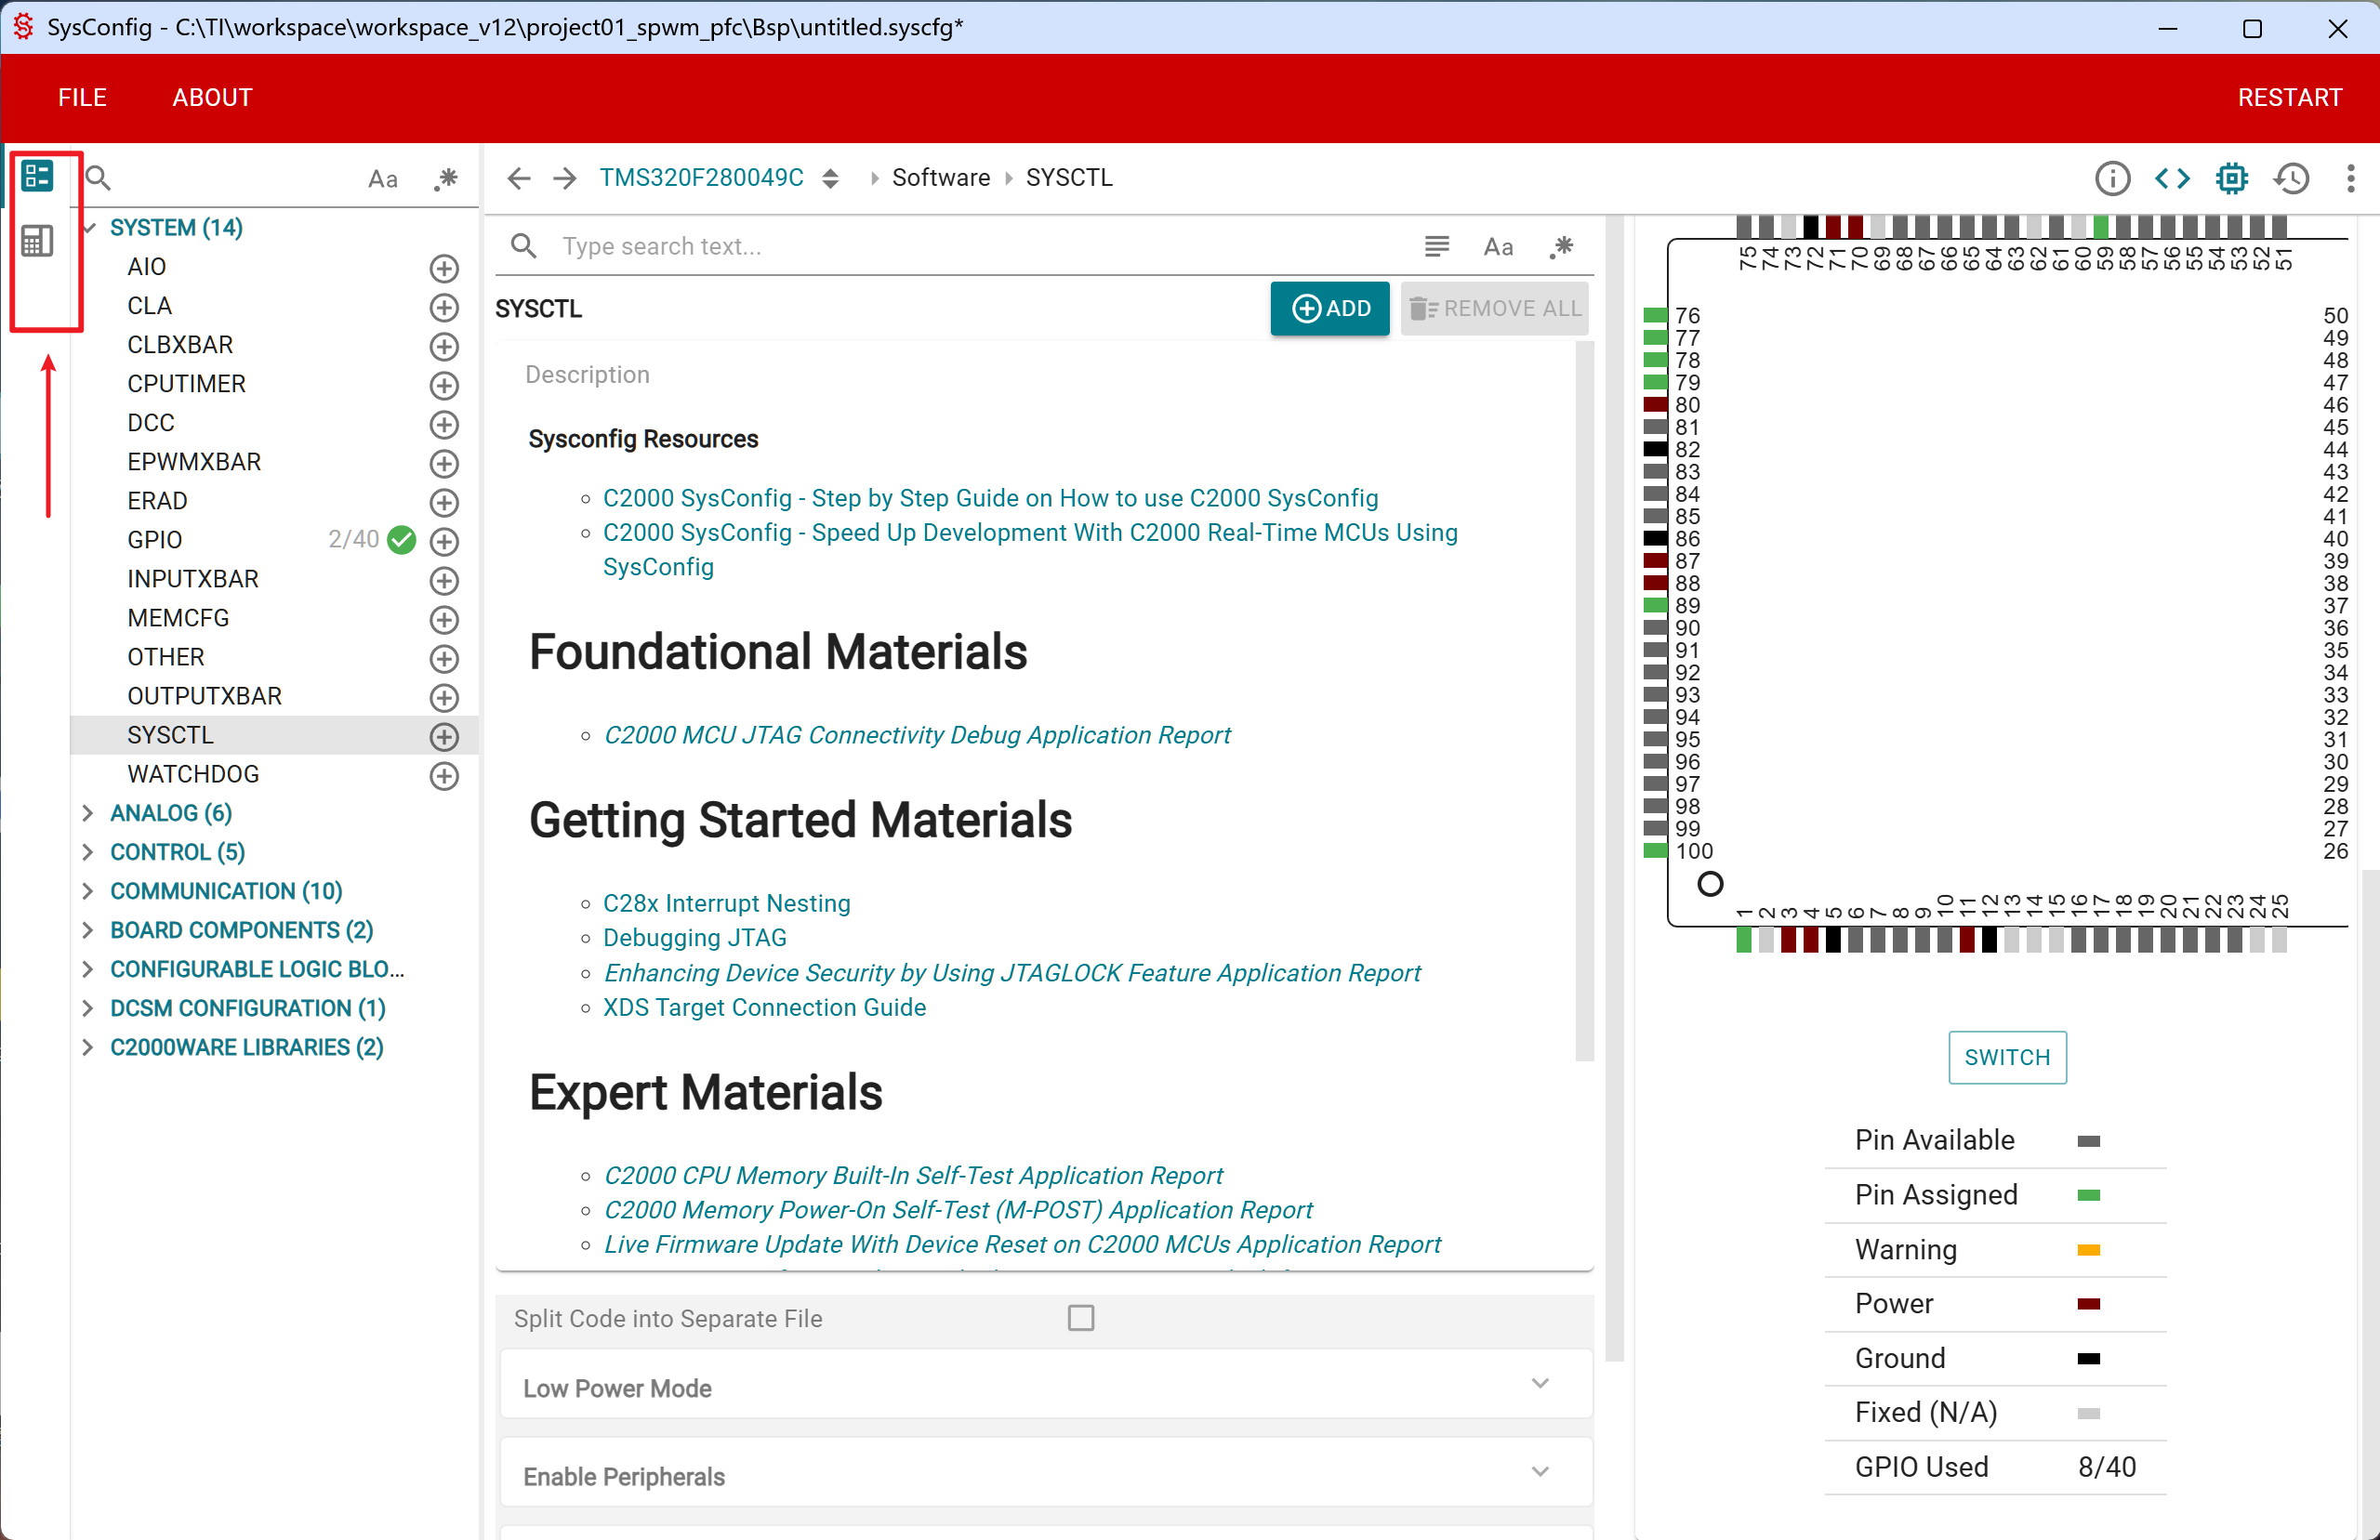Expand BOARD COMPONENTS (2) category
This screenshot has width=2380, height=1540.
pyautogui.click(x=88, y=930)
